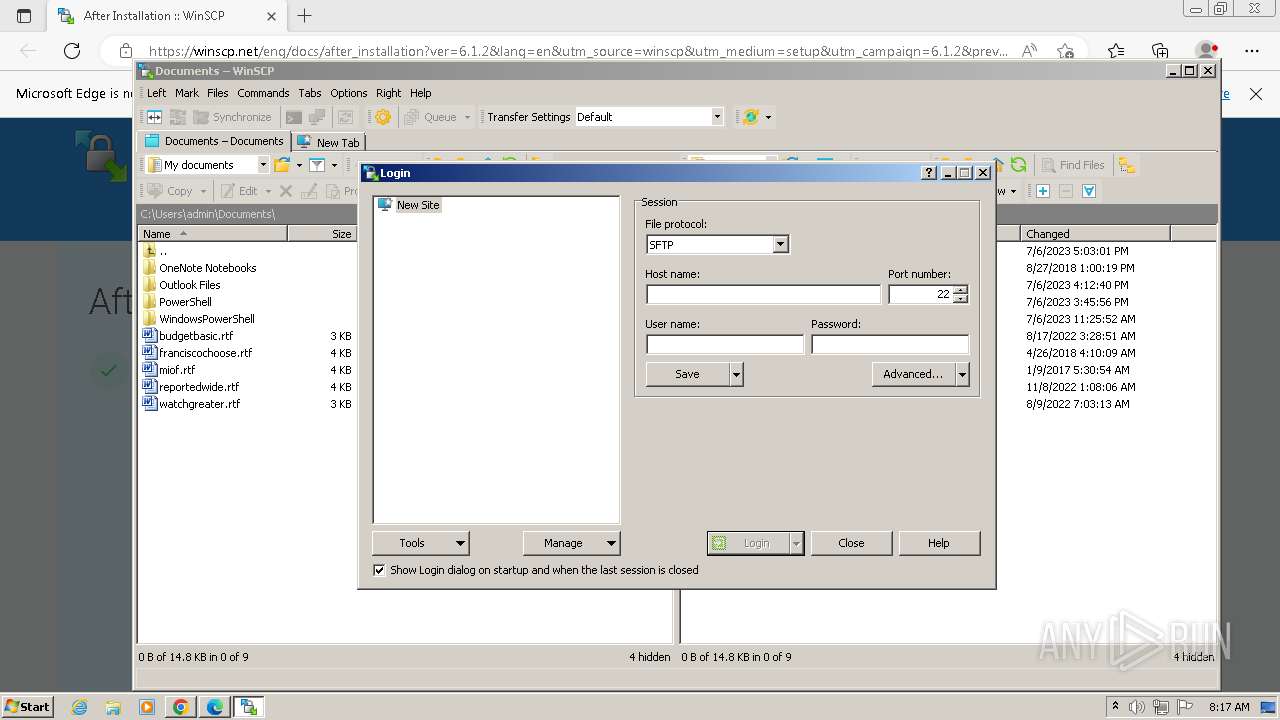Select the WindowsPowerShell folder
Image resolution: width=1280 pixels, height=720 pixels.
coord(206,319)
